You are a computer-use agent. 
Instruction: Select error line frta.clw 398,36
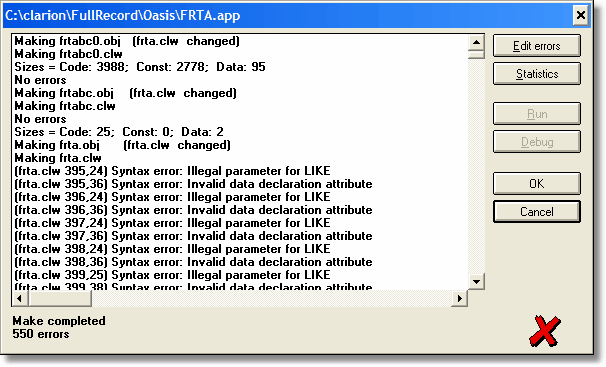pos(193,262)
